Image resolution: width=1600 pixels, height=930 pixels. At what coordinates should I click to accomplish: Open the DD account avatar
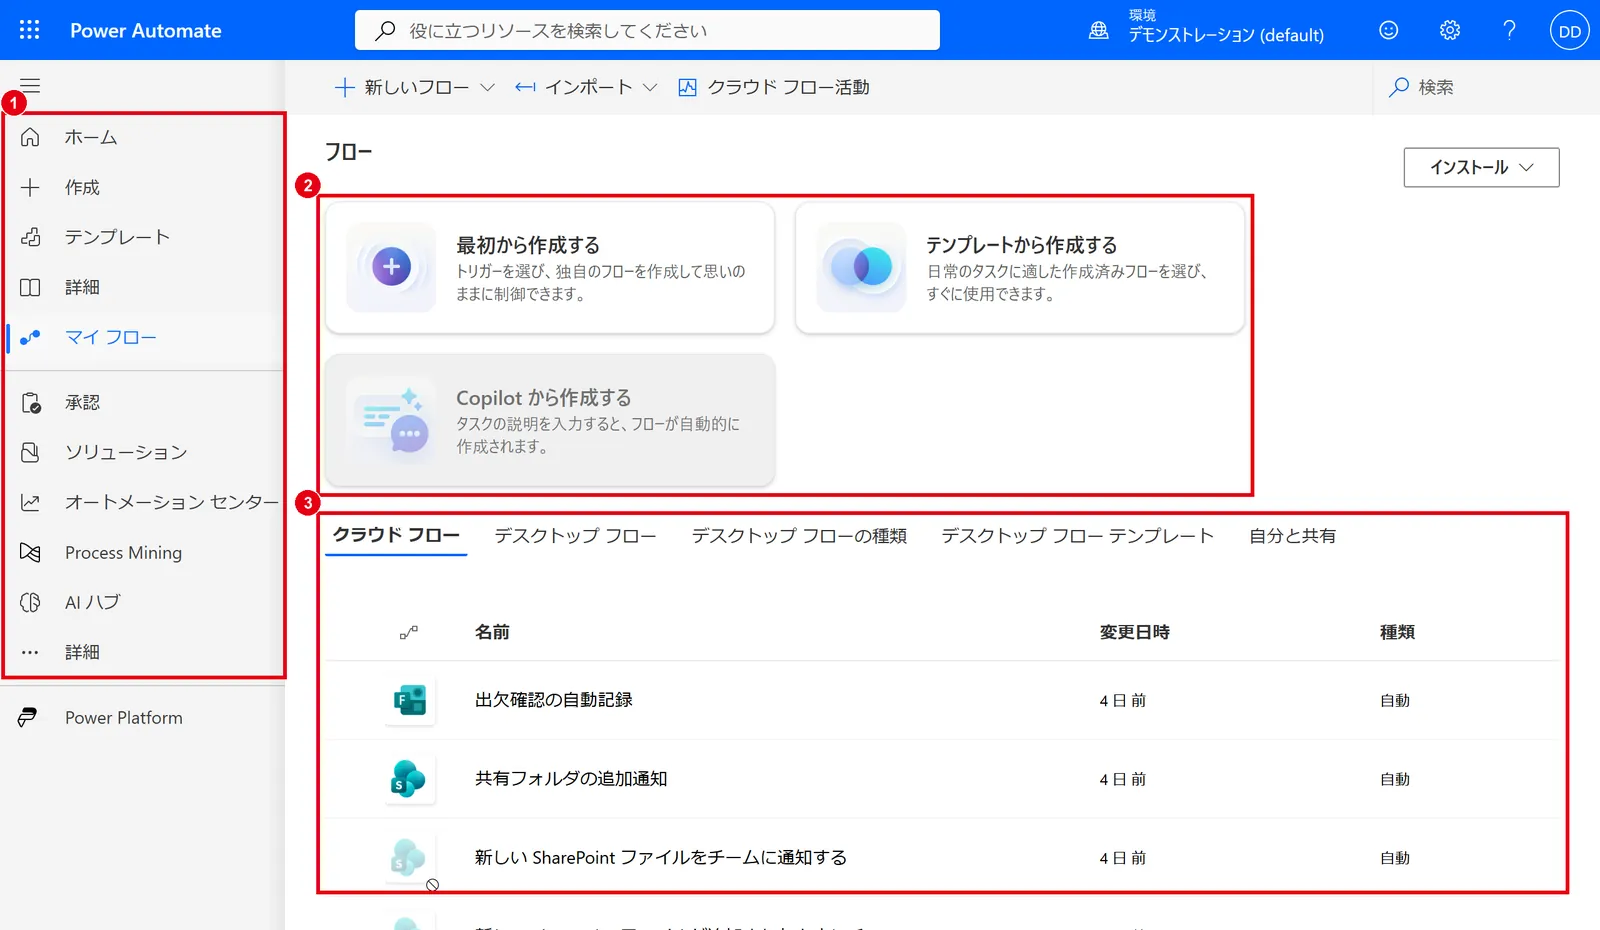tap(1570, 31)
